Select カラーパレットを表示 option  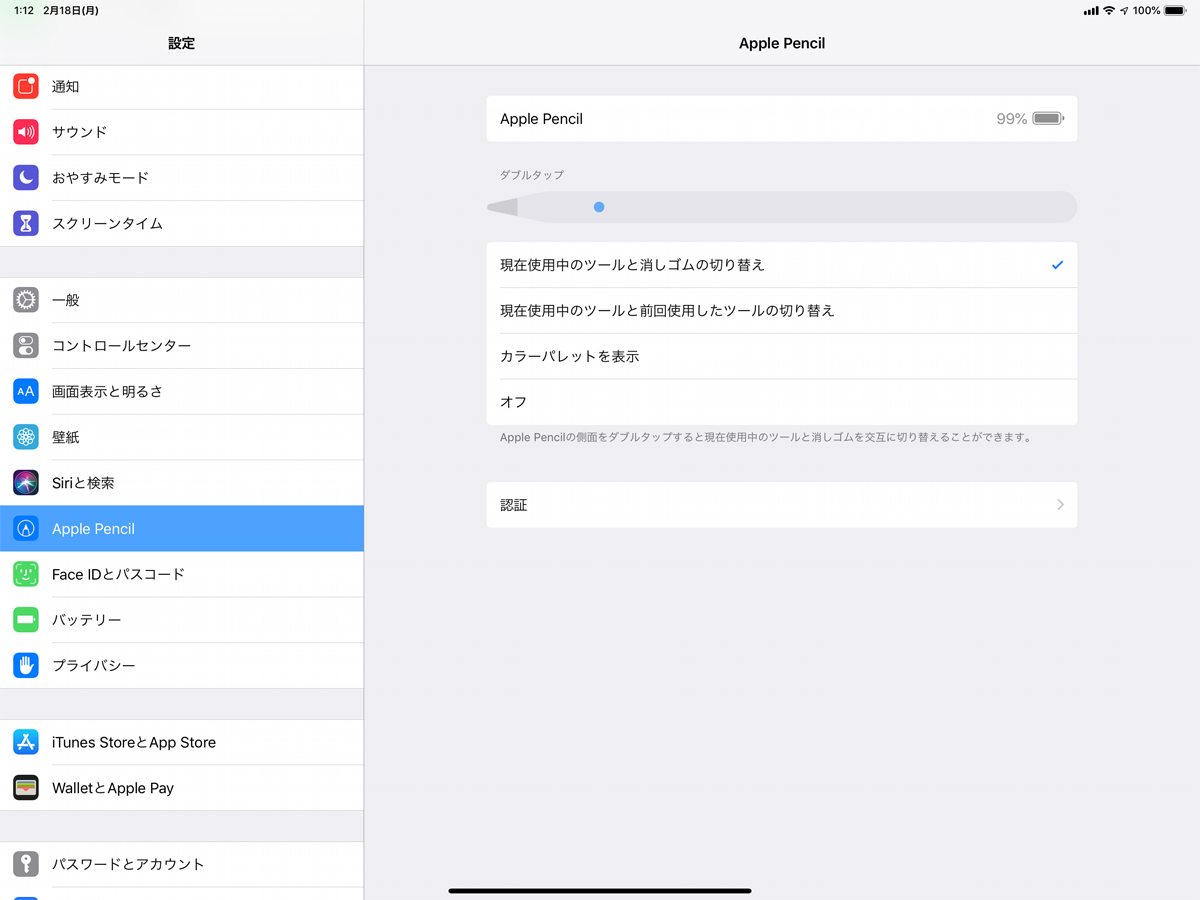782,356
